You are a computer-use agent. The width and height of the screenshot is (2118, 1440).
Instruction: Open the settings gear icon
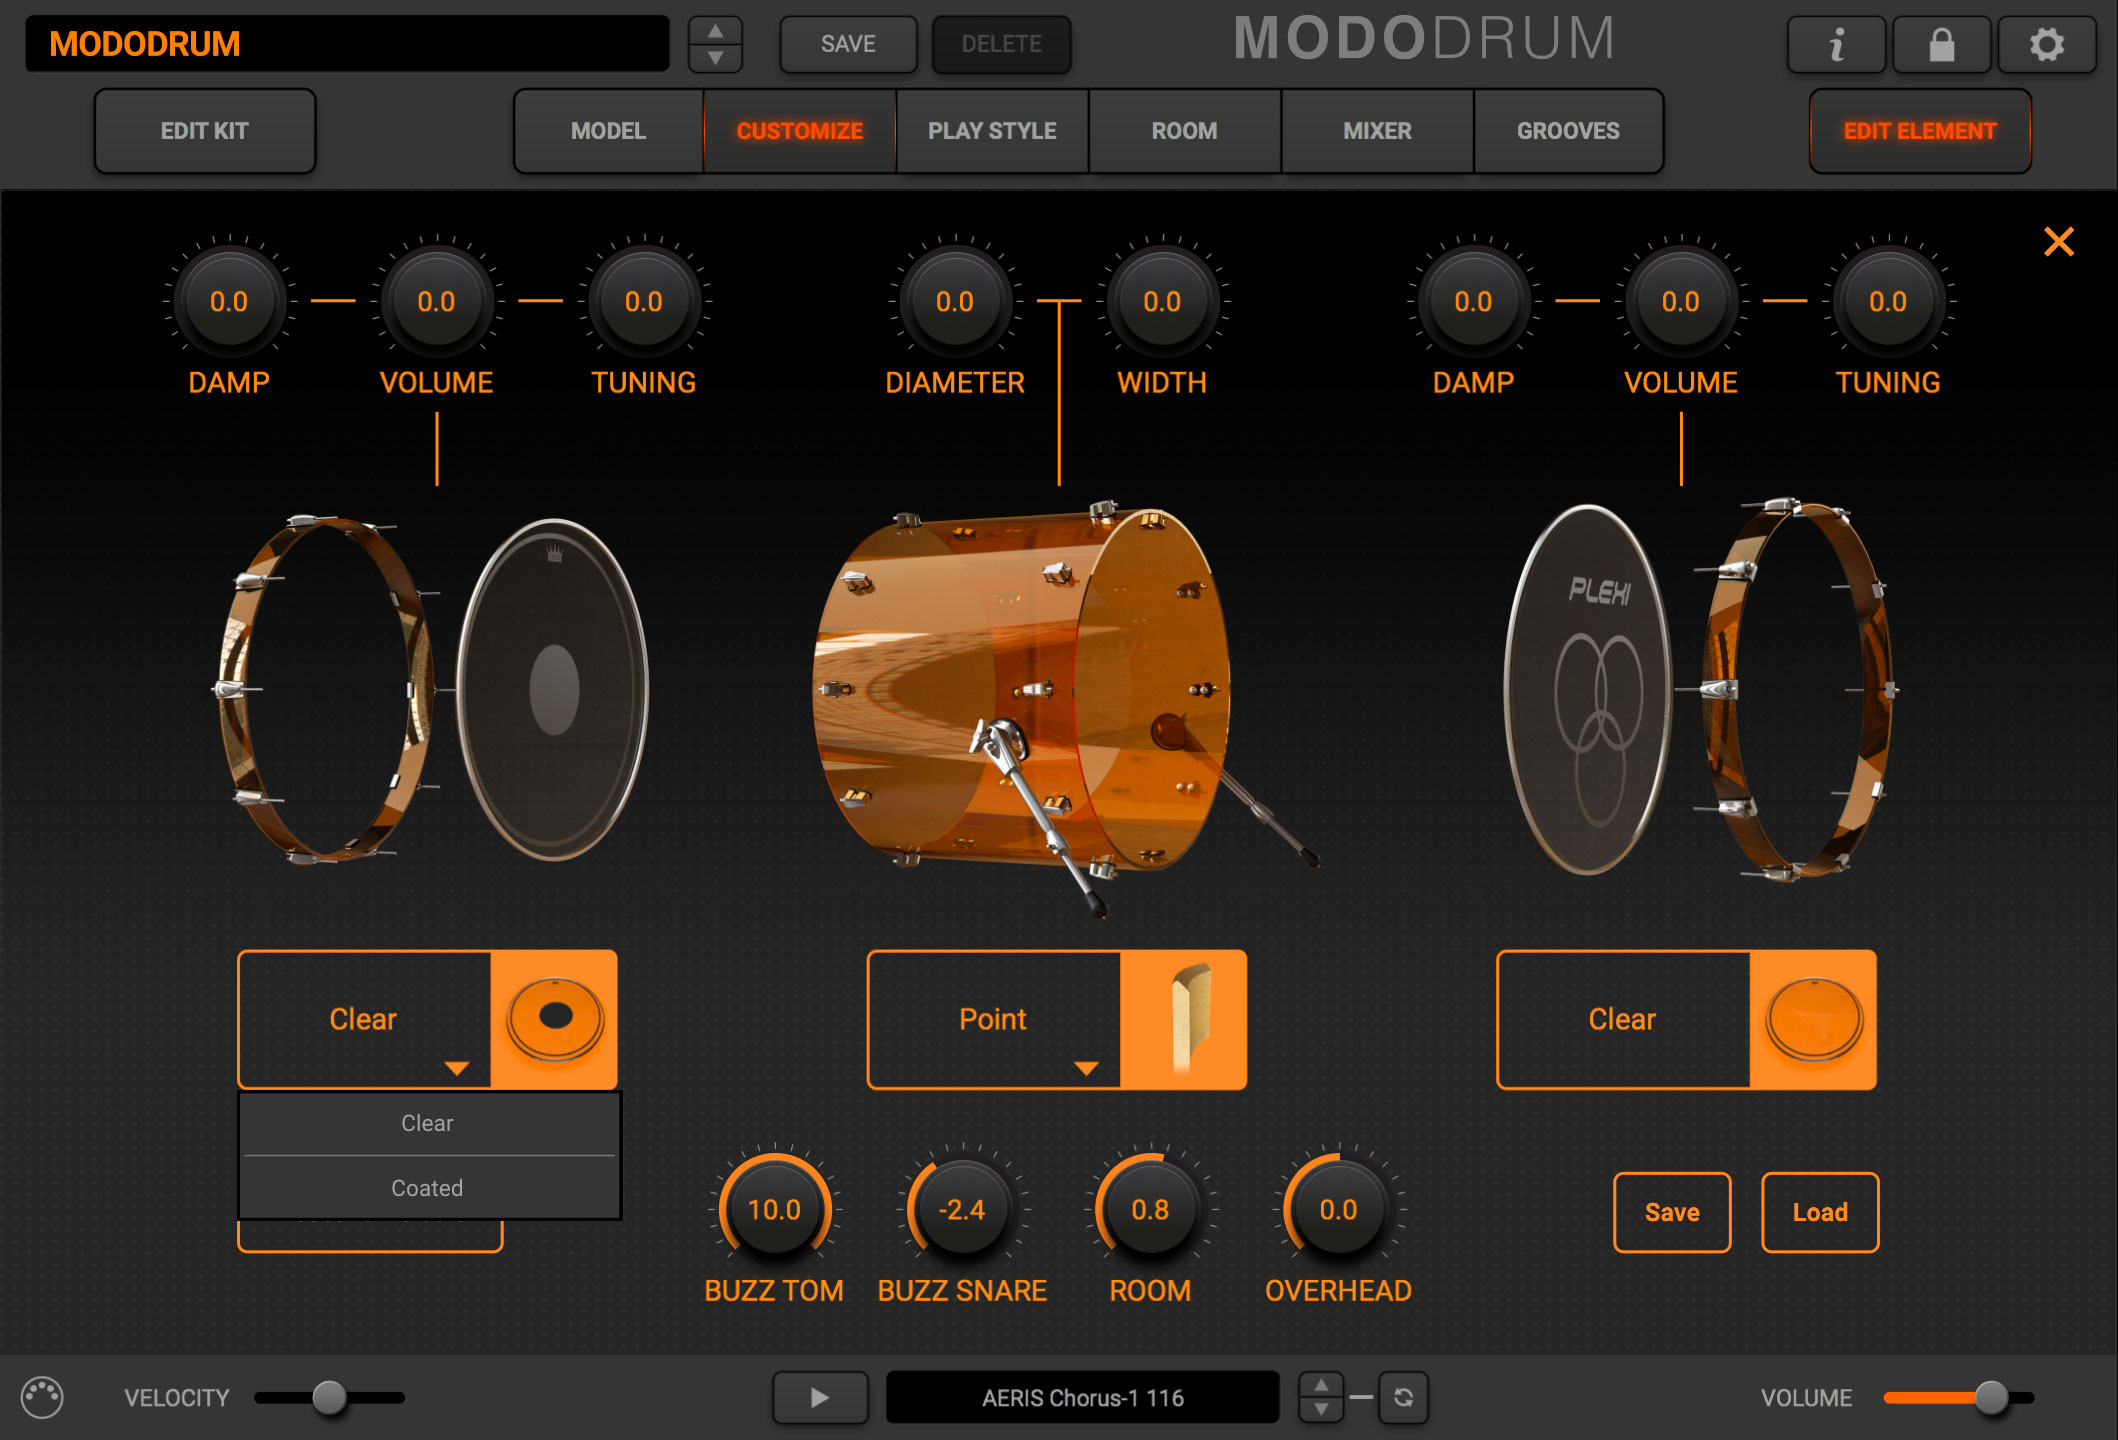point(2047,44)
